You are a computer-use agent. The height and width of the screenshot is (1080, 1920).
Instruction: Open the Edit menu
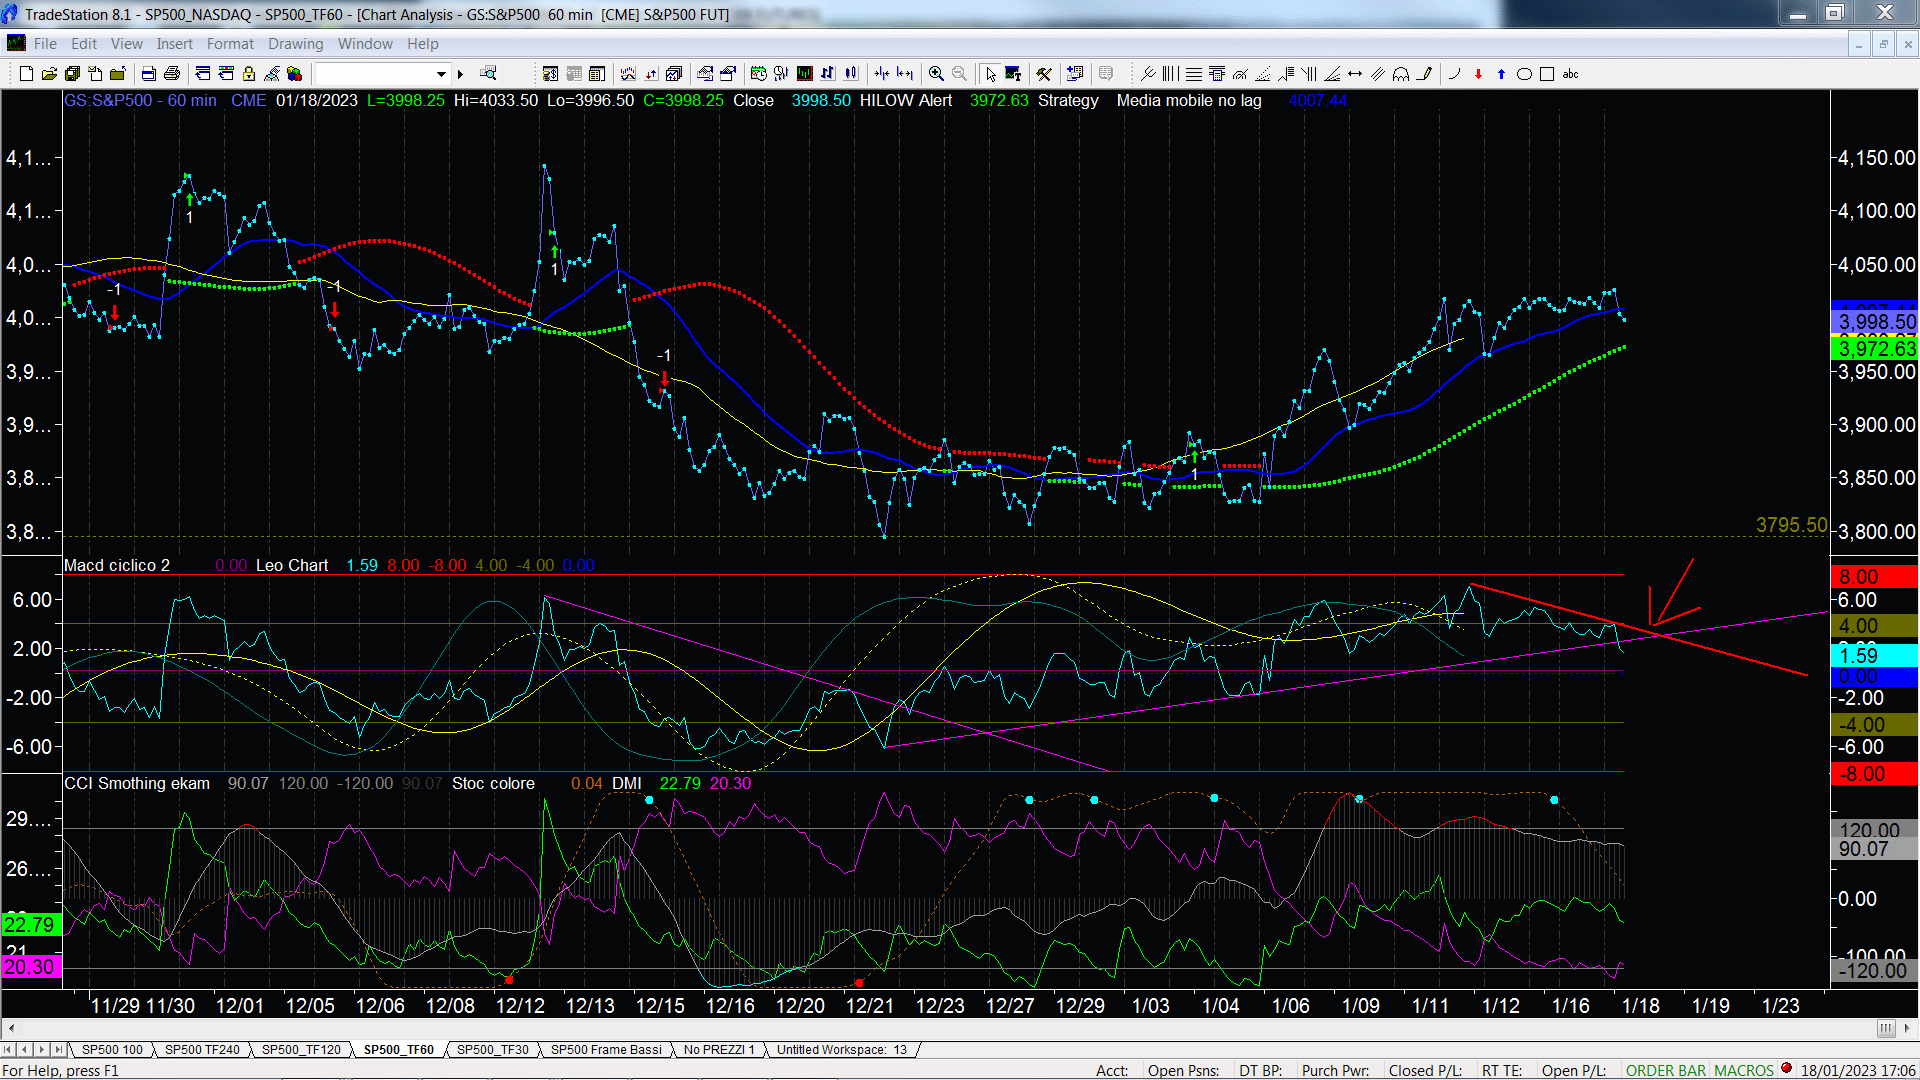coord(84,44)
